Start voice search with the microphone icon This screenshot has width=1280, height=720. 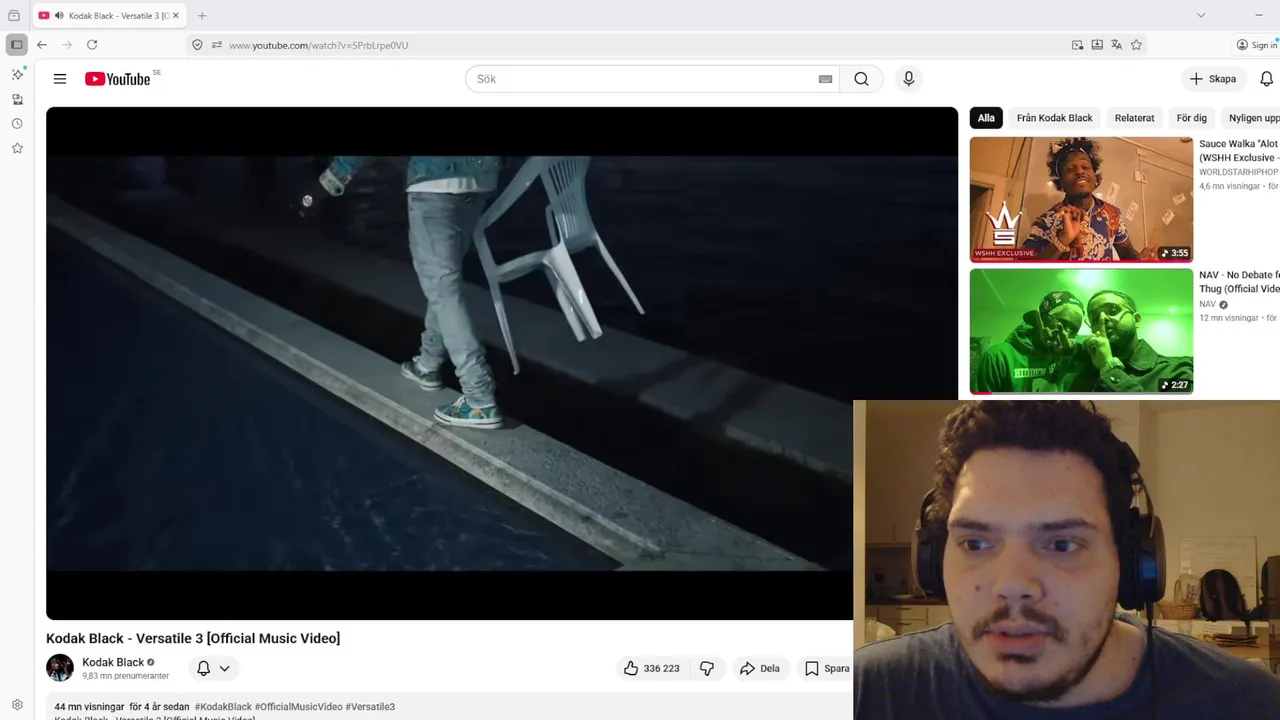(x=908, y=79)
